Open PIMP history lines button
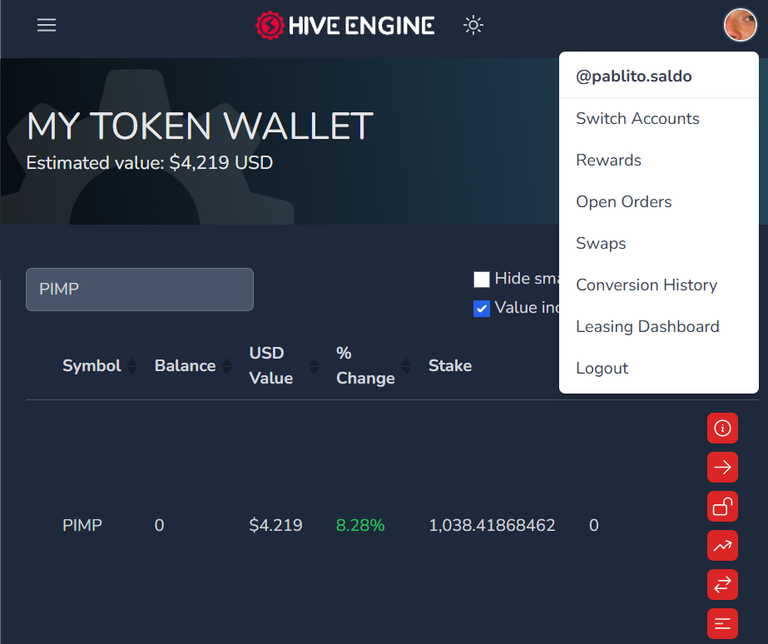 point(722,623)
